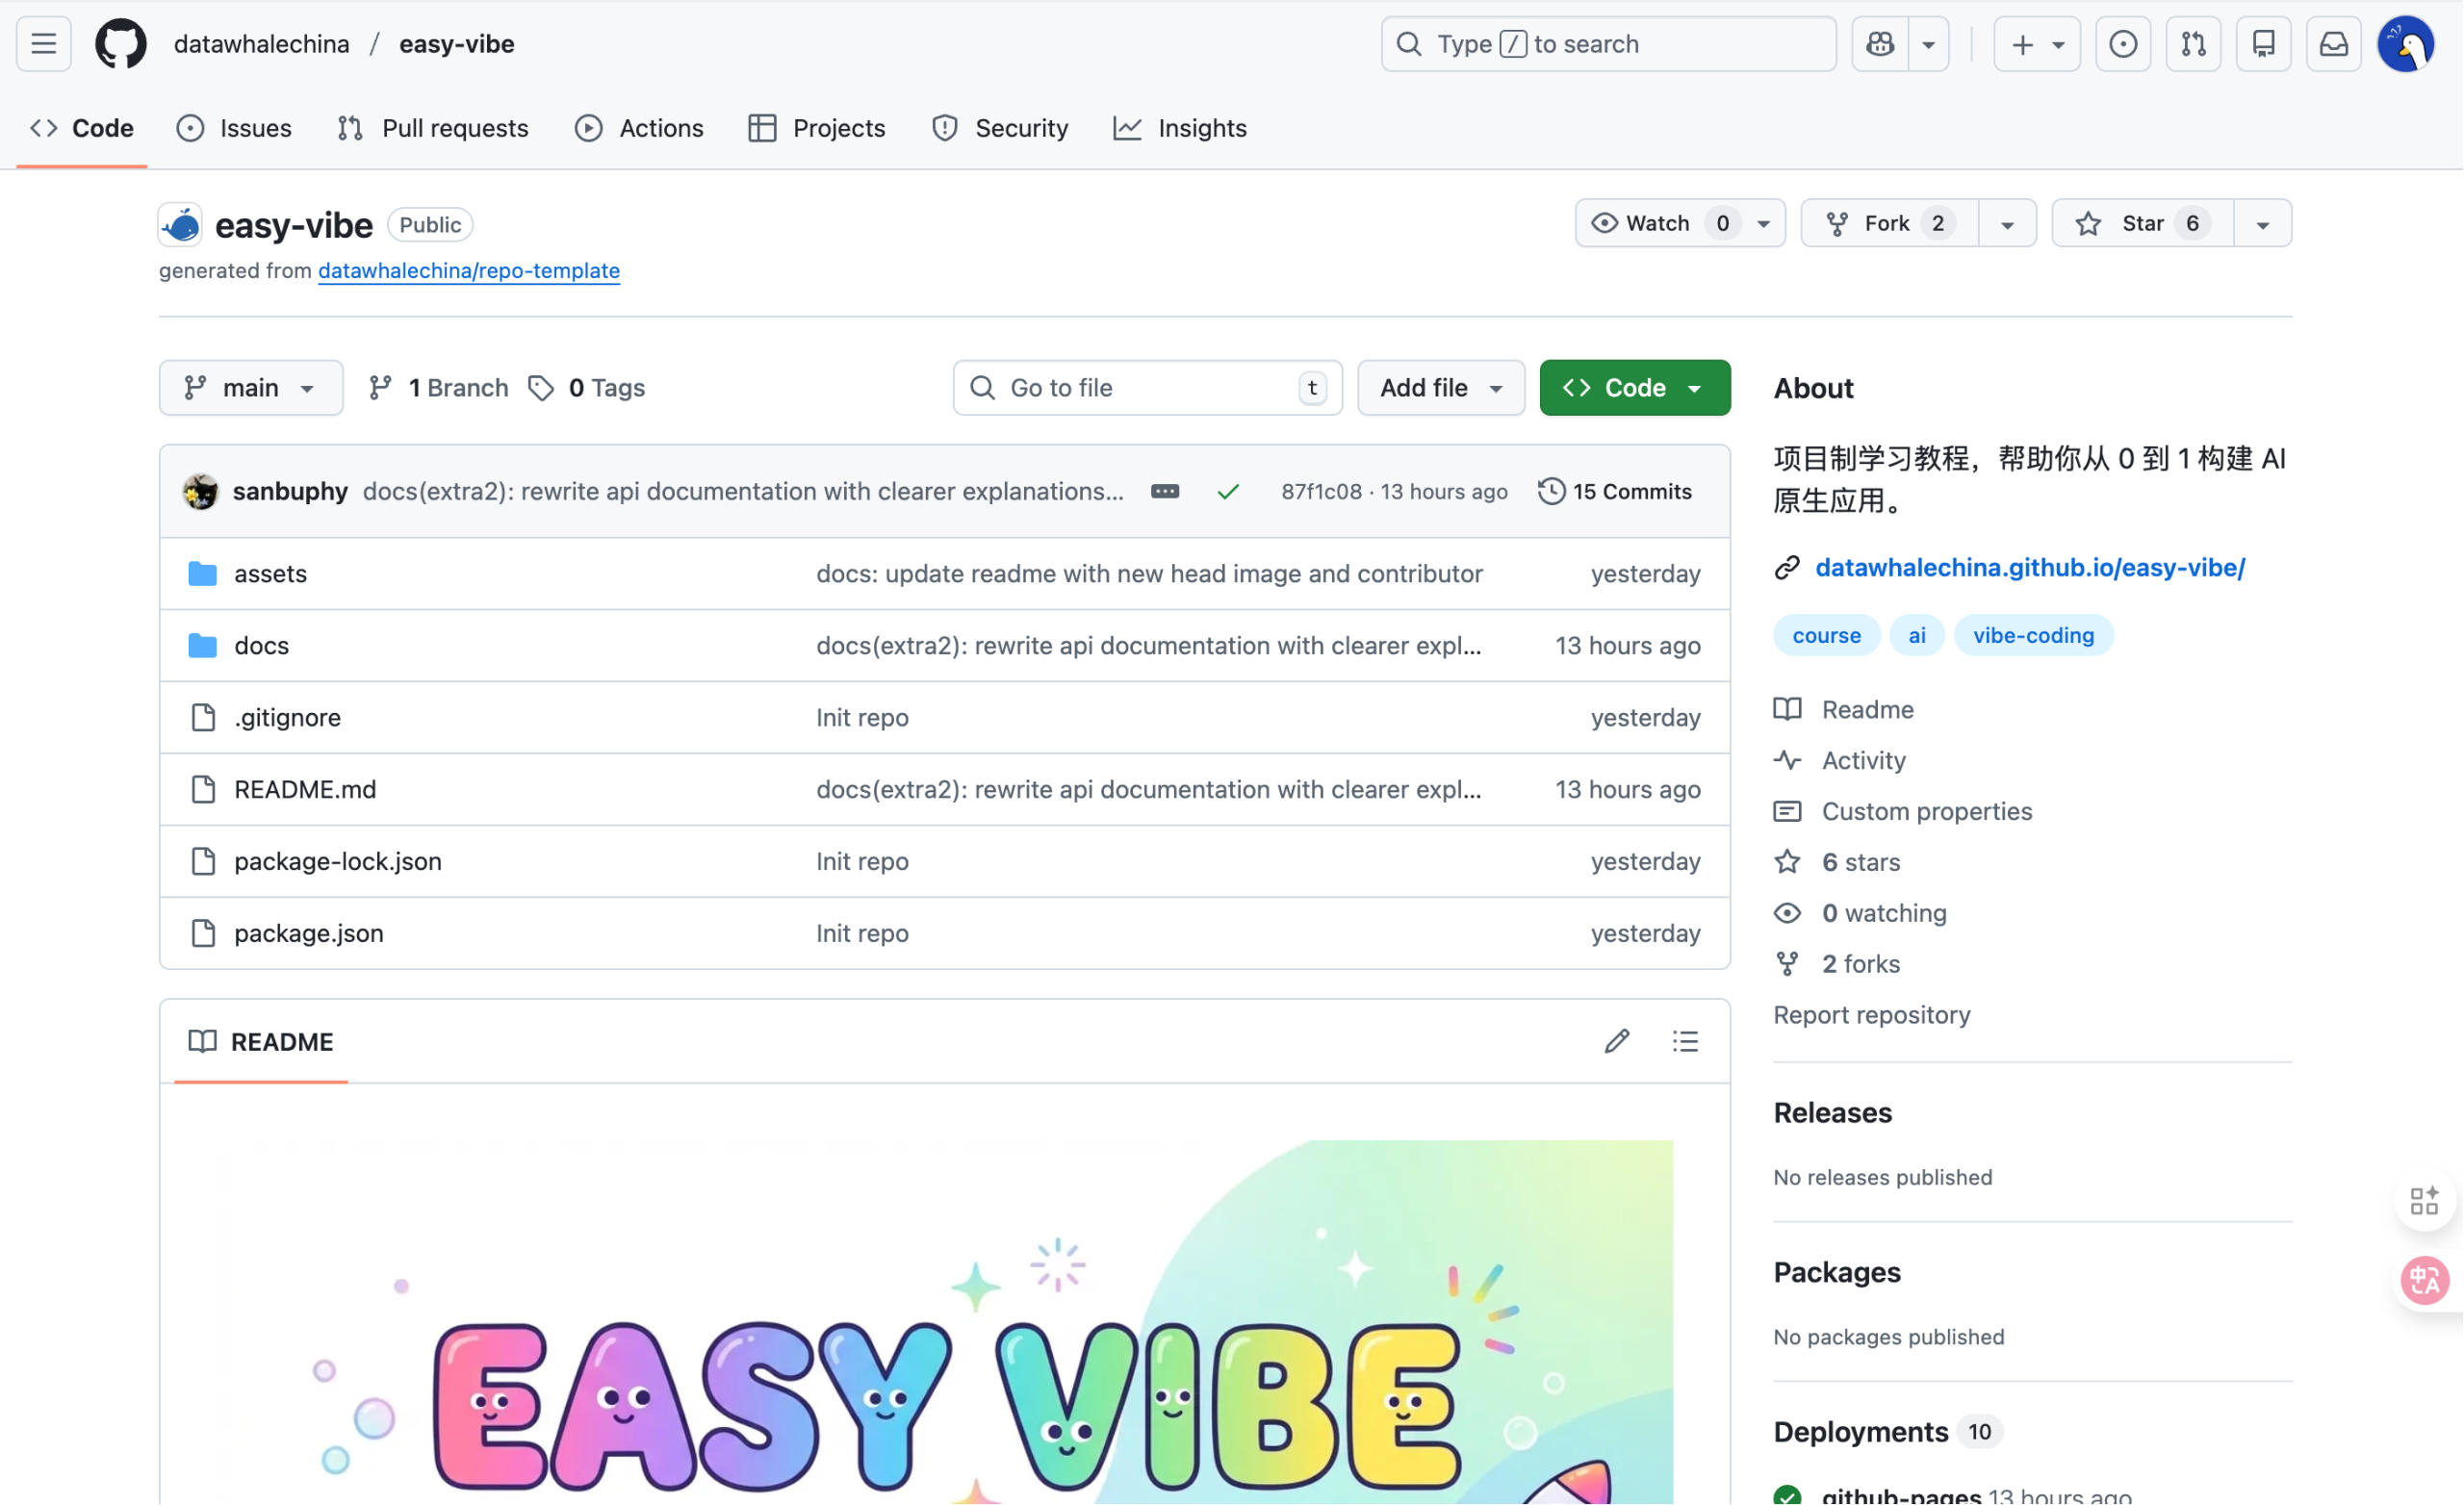This screenshot has width=2464, height=1505.
Task: Click the commit message ellipsis toggle
Action: [x=1164, y=491]
